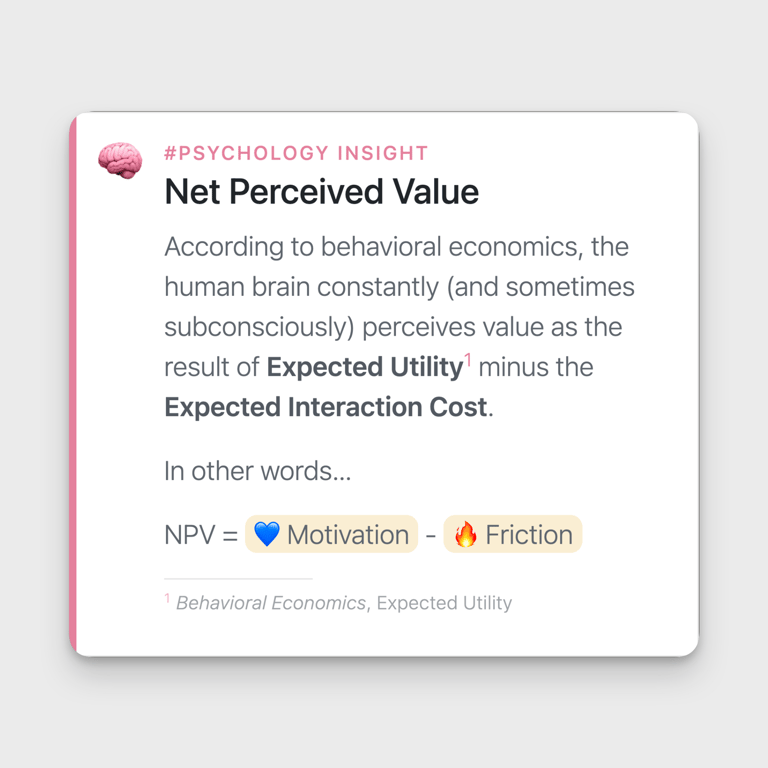768x768 pixels.
Task: Click the Net Perceived Value heading
Action: tap(321, 191)
